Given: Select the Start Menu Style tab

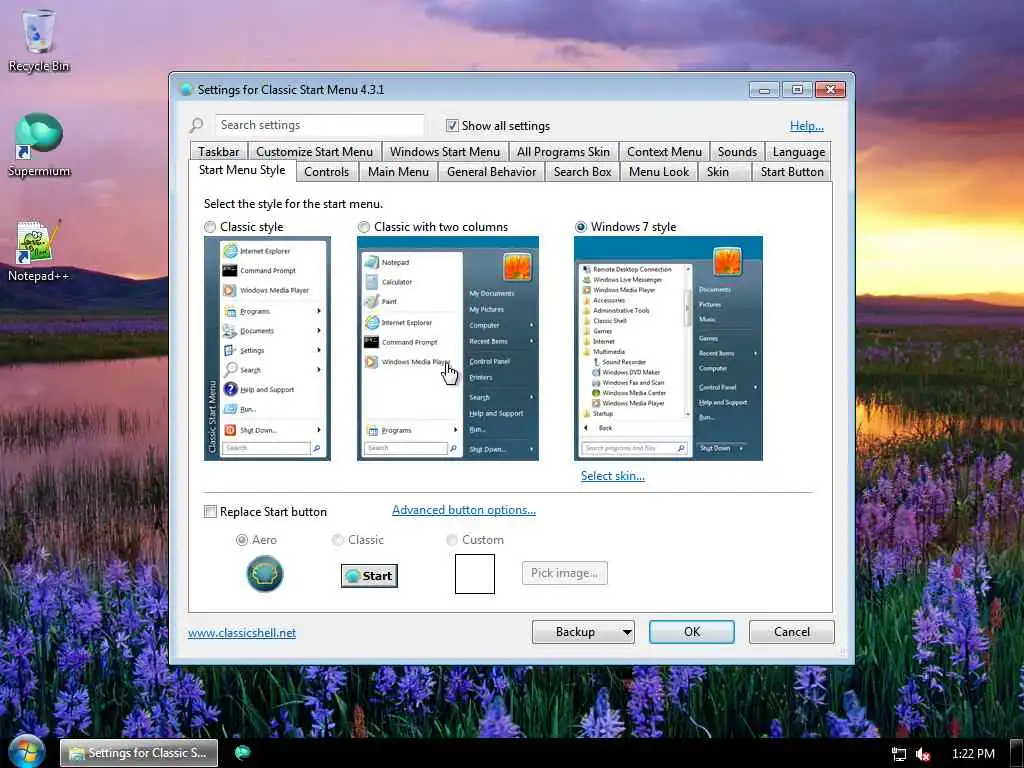Looking at the screenshot, I should click(242, 170).
